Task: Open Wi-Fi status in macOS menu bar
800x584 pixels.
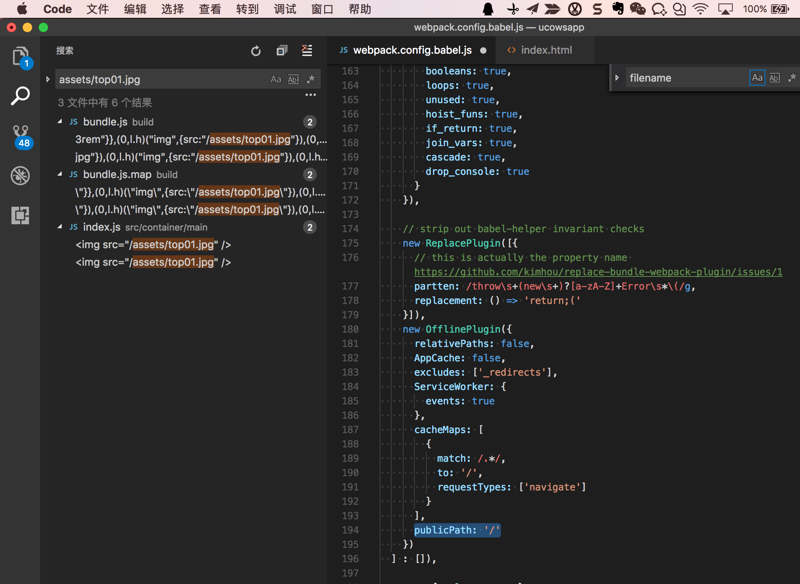Action: (x=700, y=9)
